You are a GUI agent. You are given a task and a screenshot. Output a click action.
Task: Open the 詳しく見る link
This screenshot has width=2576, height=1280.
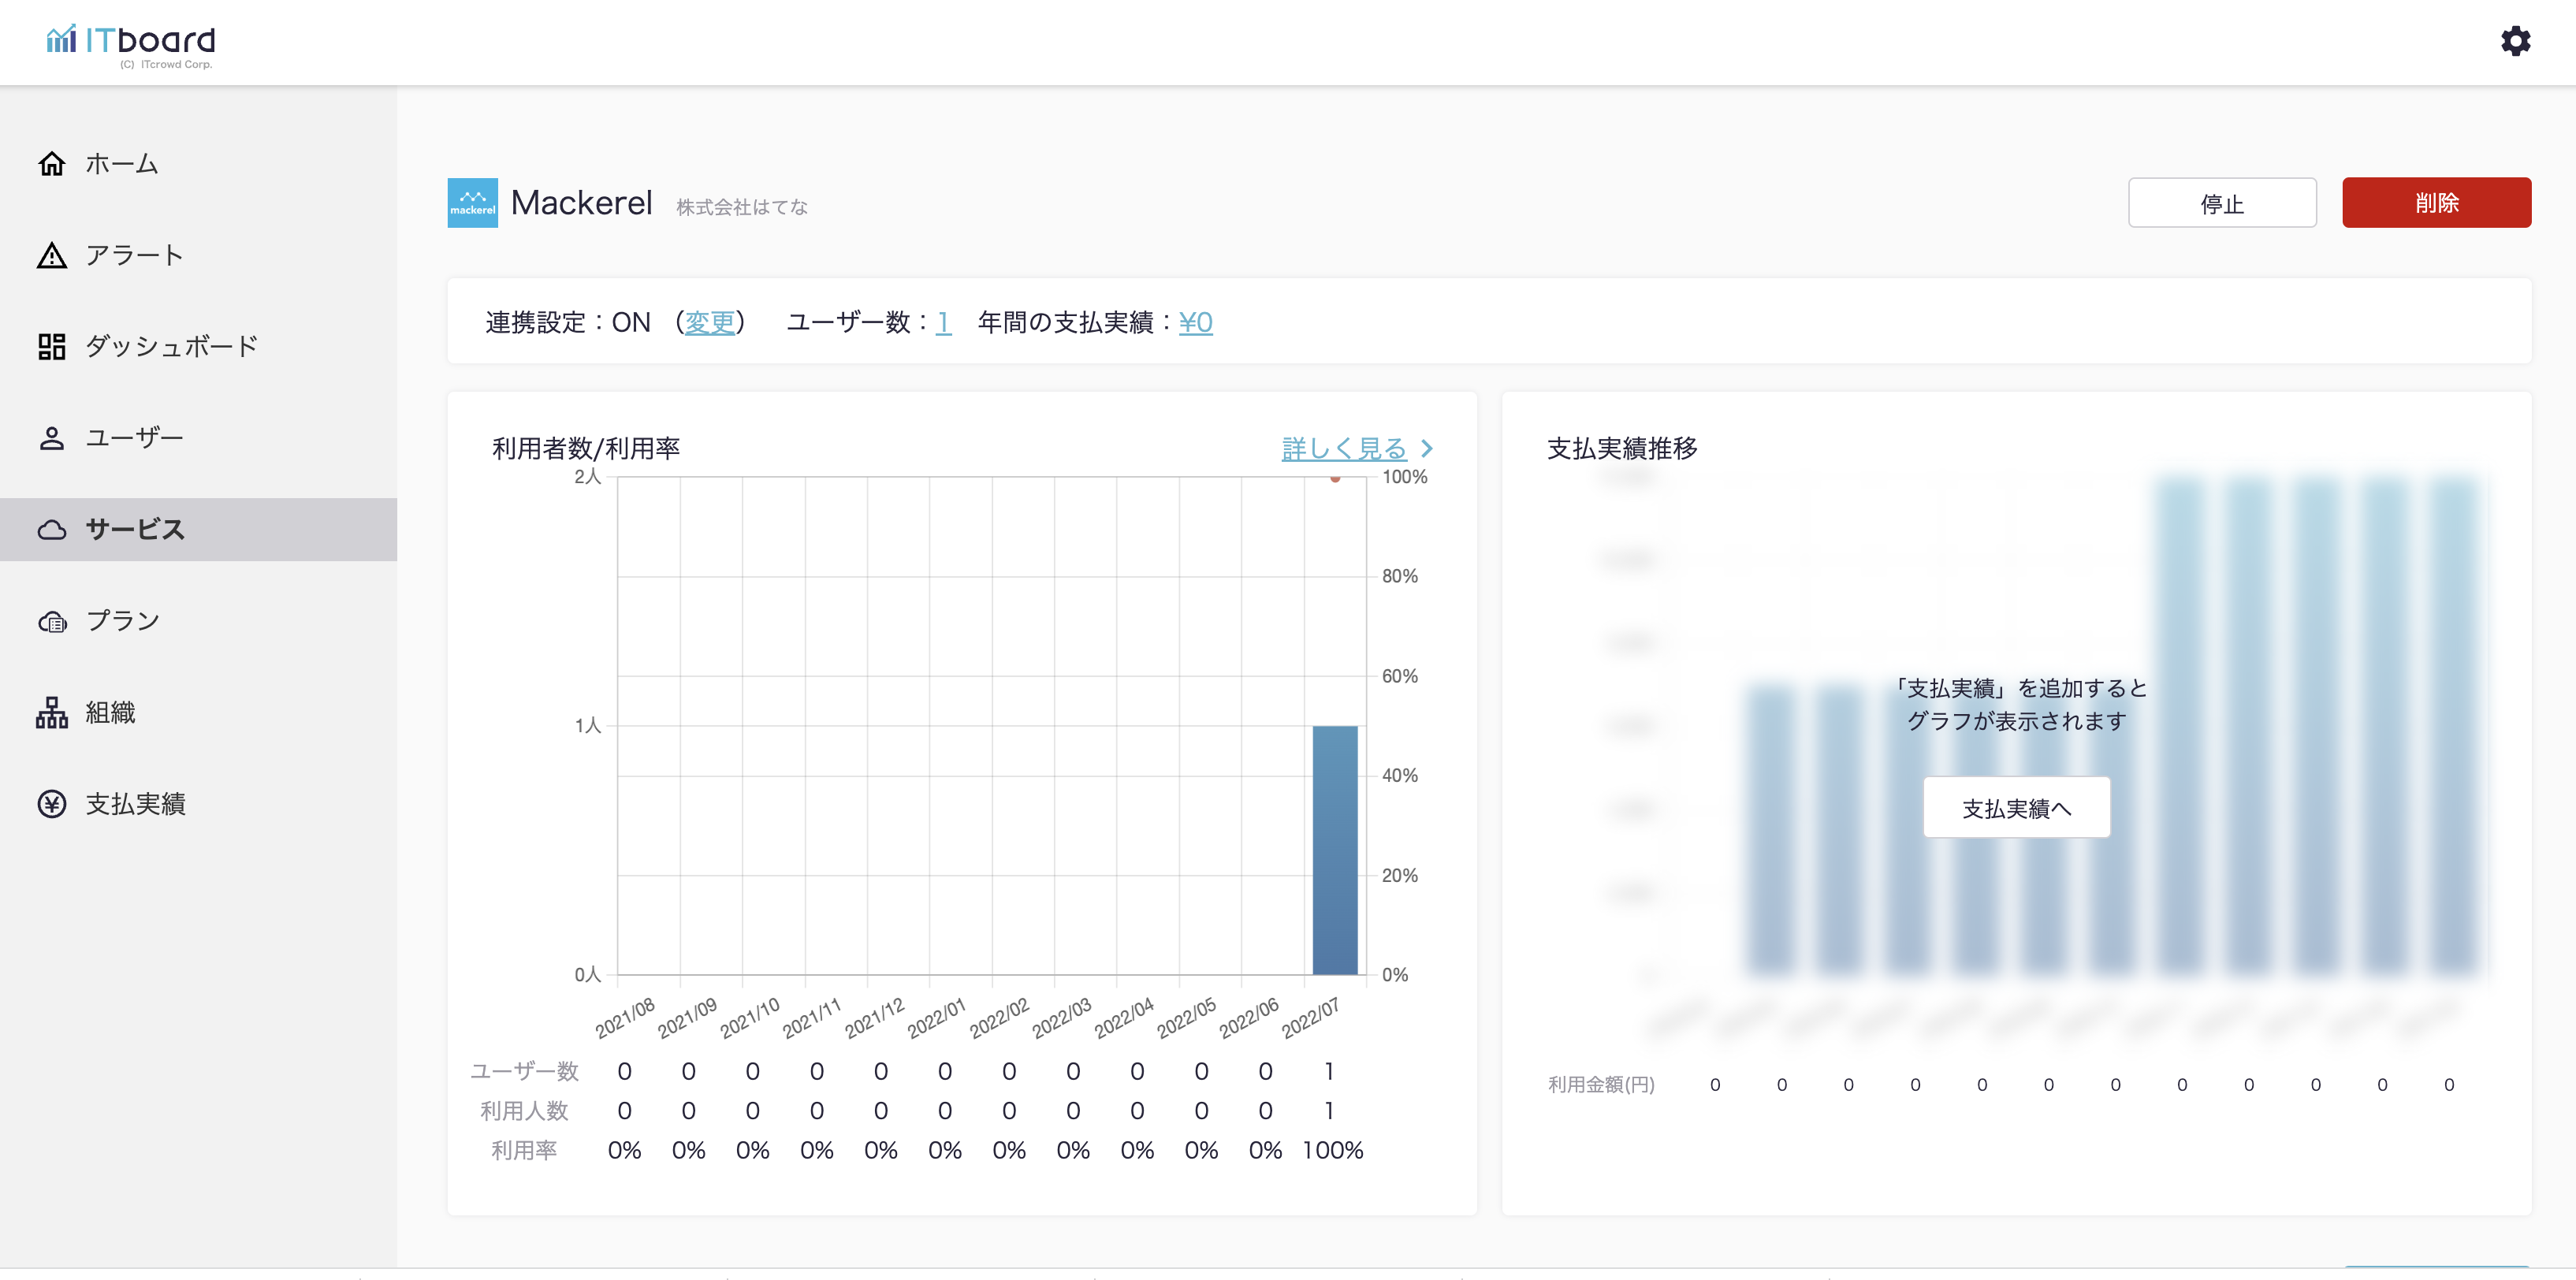coord(1345,448)
